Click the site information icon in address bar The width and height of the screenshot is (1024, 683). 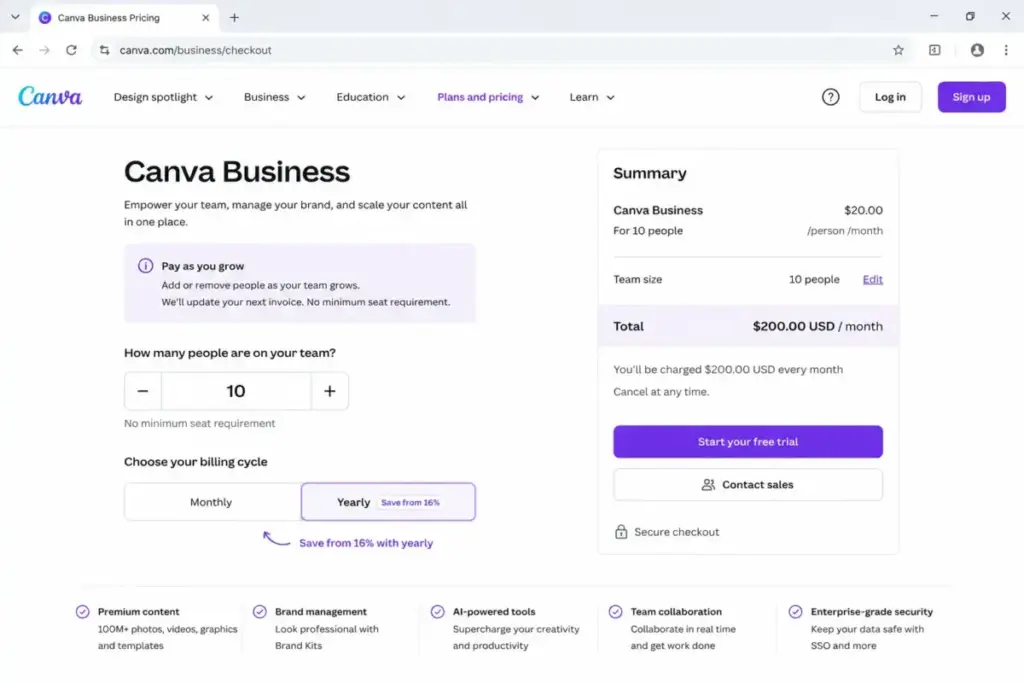click(x=104, y=50)
